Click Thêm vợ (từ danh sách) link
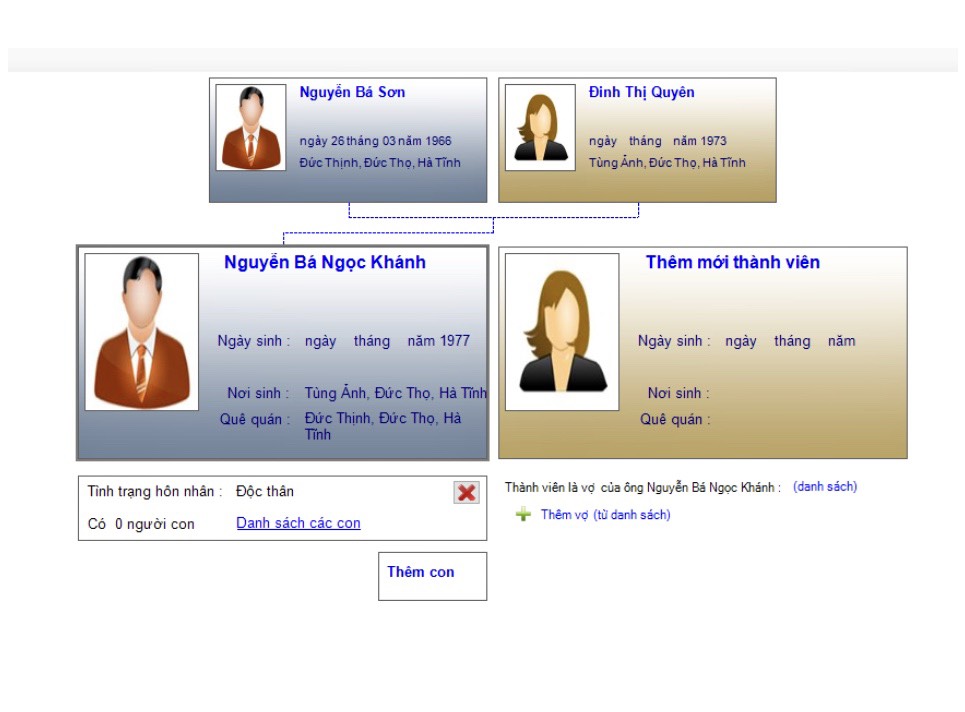Image resolution: width=965 pixels, height=712 pixels. click(x=606, y=514)
